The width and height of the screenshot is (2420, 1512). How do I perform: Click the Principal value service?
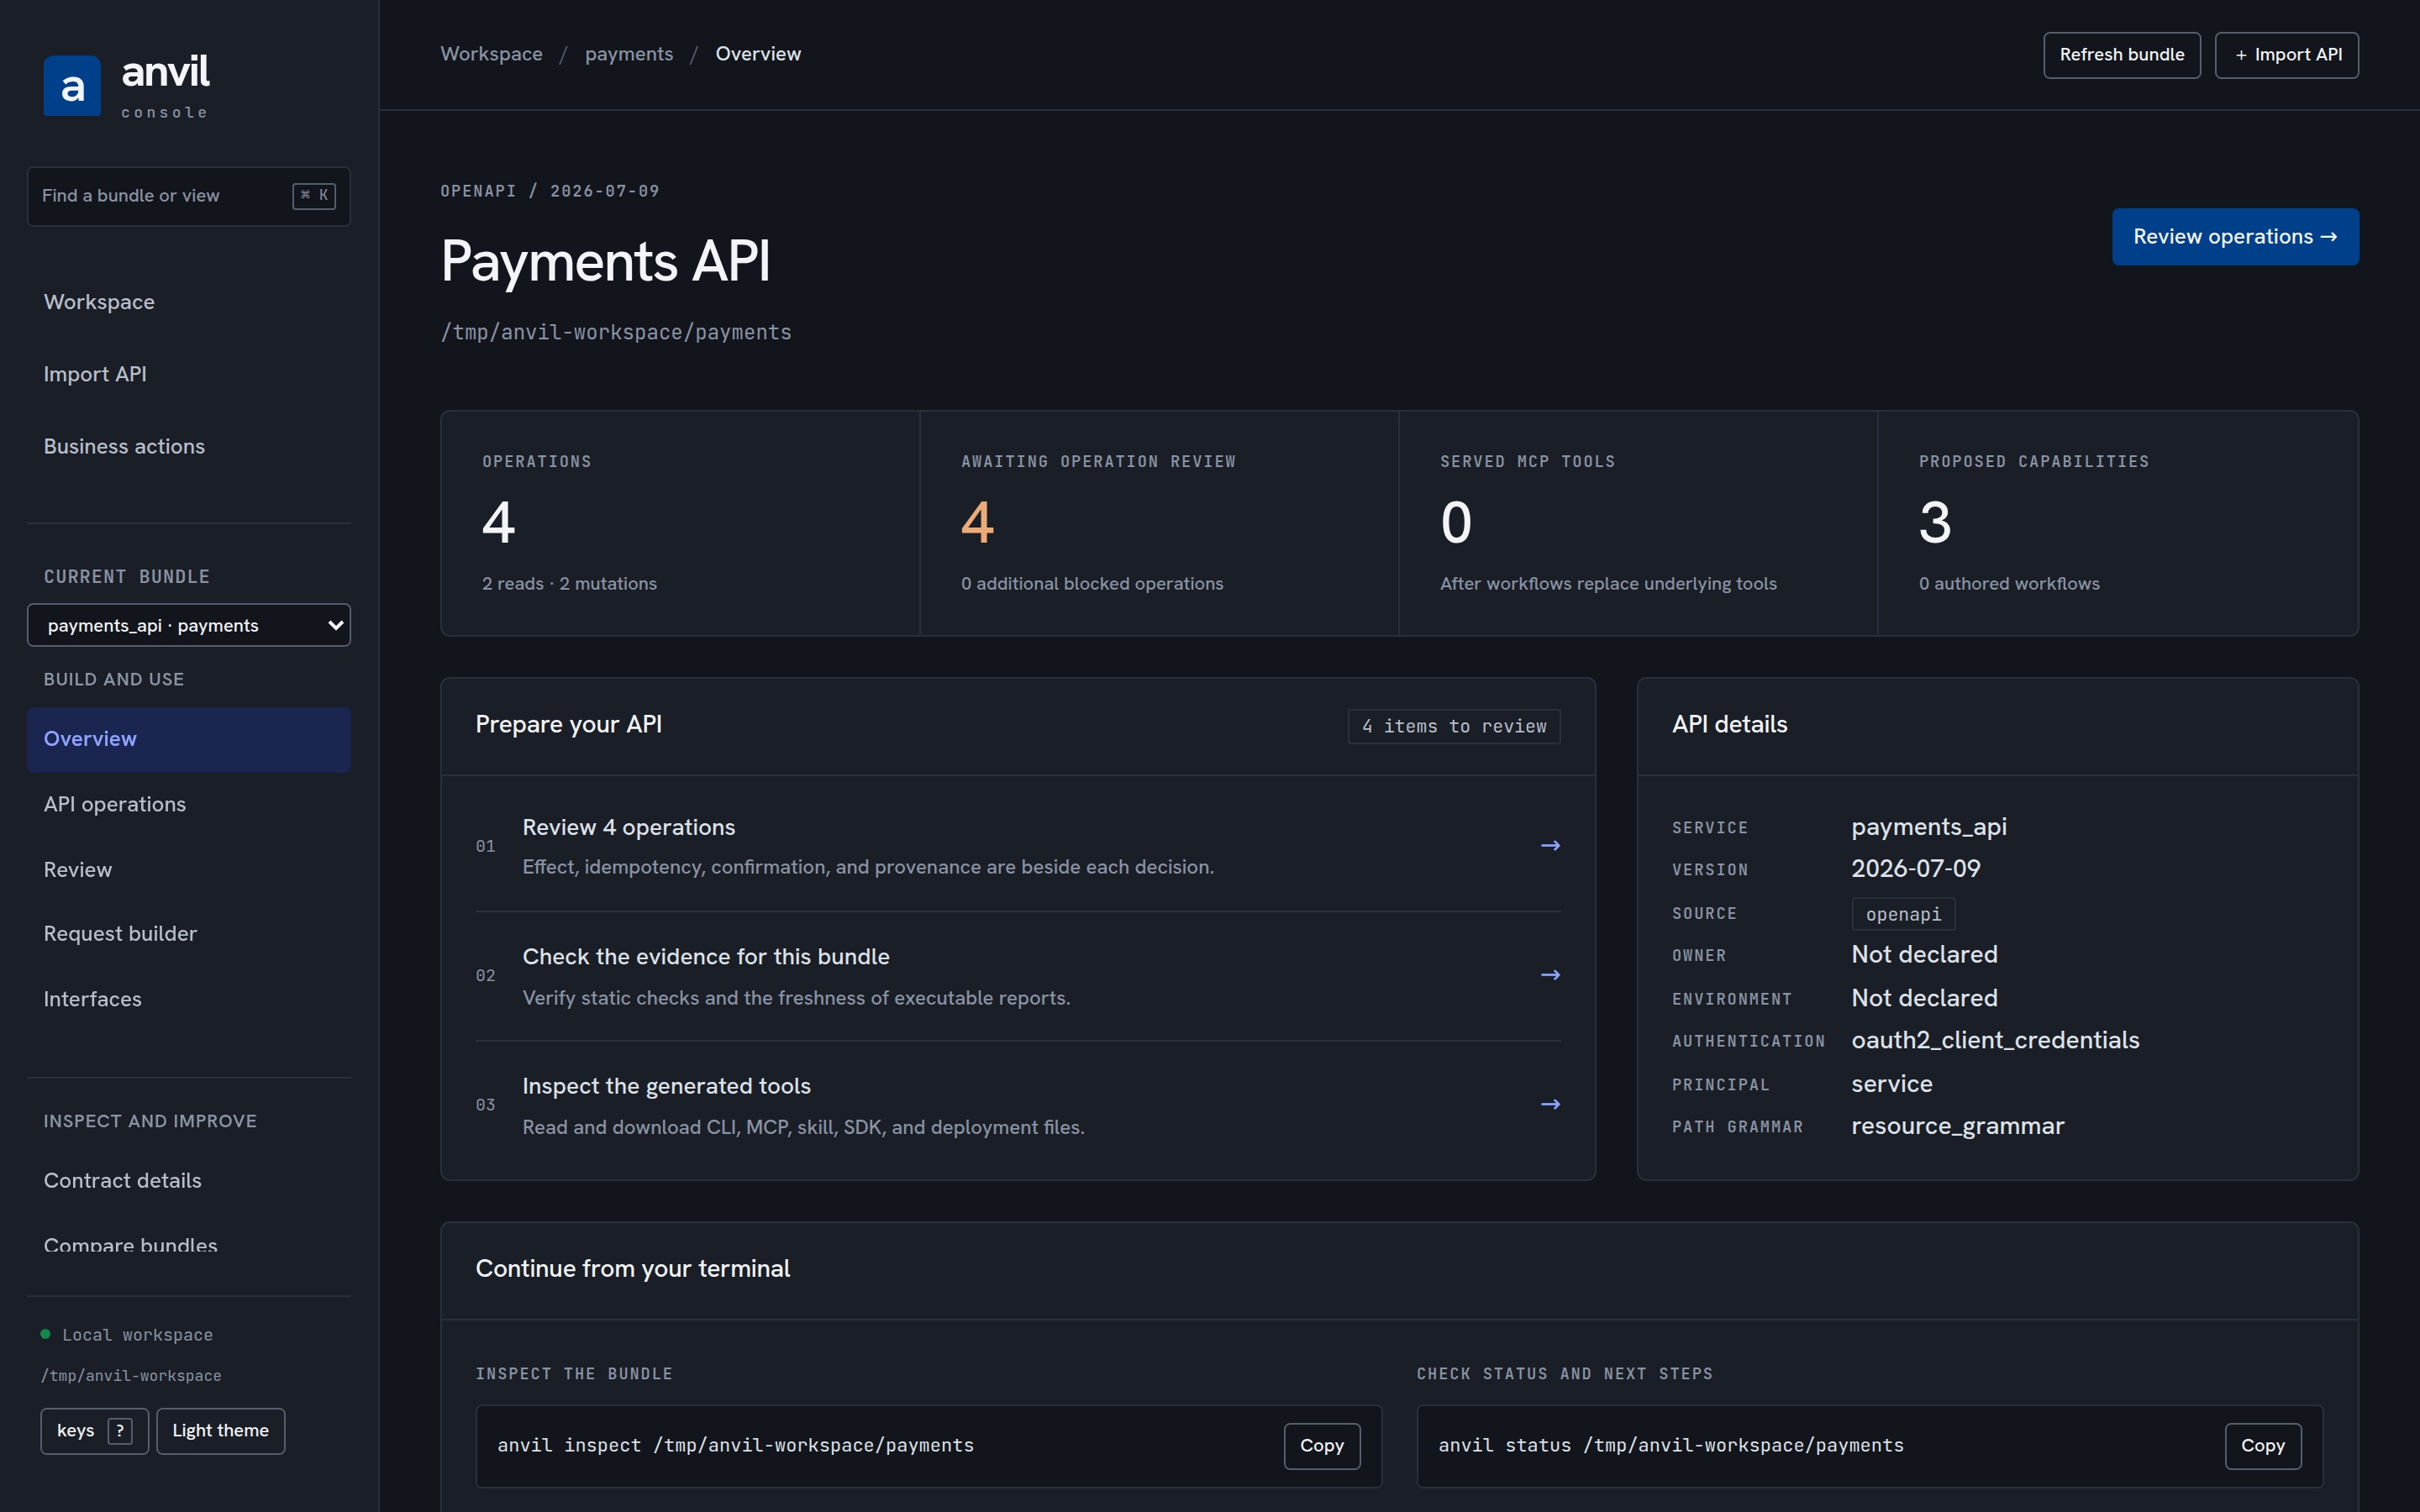[x=1891, y=1085]
